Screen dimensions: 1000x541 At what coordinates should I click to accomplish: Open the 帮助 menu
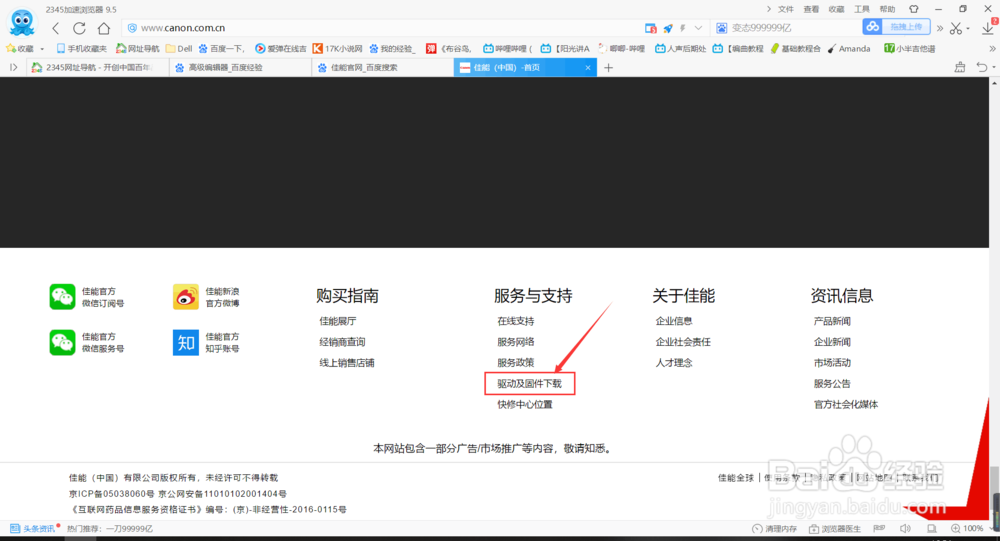tap(887, 9)
